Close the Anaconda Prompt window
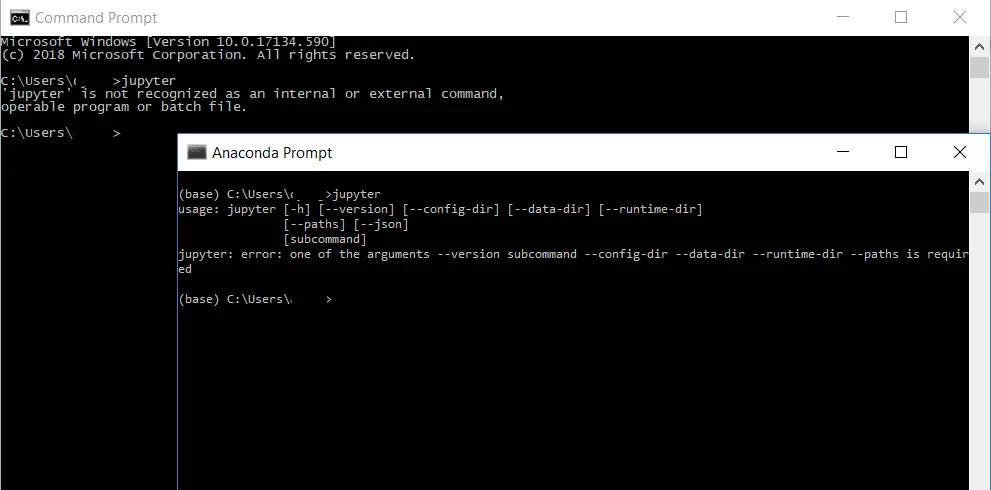Screen dimensions: 991x490 (960, 152)
